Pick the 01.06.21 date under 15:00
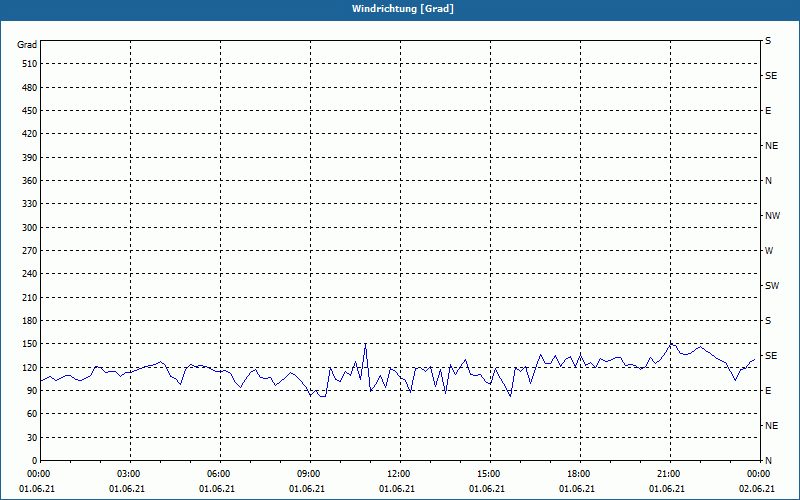Viewport: 800px width, 500px height. tap(487, 489)
